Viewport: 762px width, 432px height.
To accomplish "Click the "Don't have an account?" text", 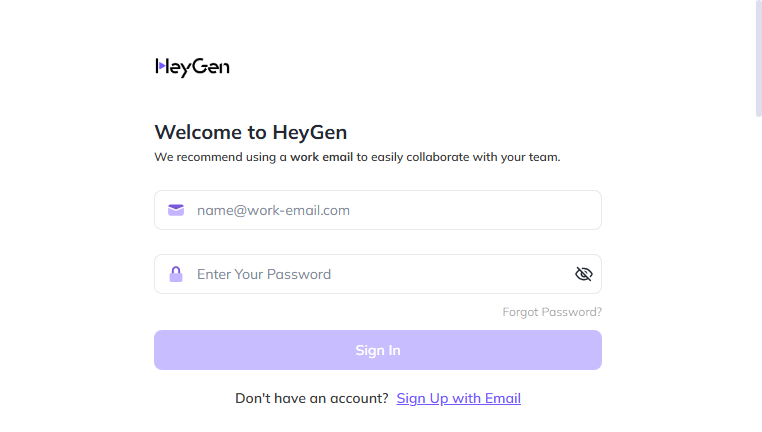I will click(312, 398).
